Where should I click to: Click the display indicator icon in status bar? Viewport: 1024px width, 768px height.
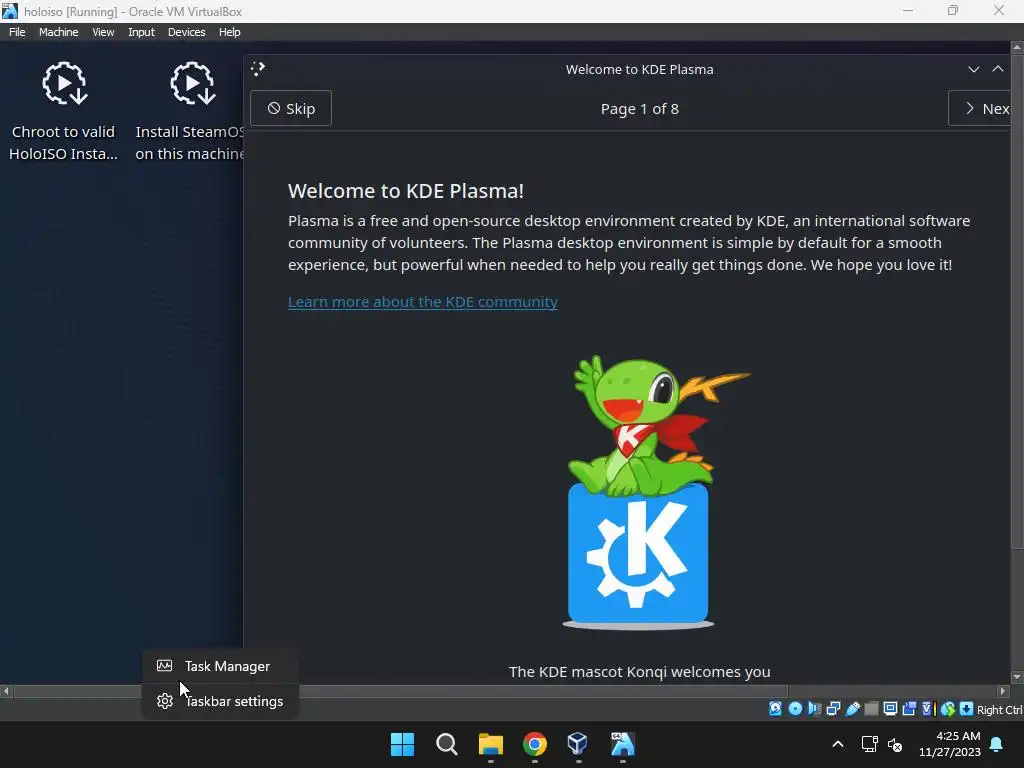pos(890,709)
